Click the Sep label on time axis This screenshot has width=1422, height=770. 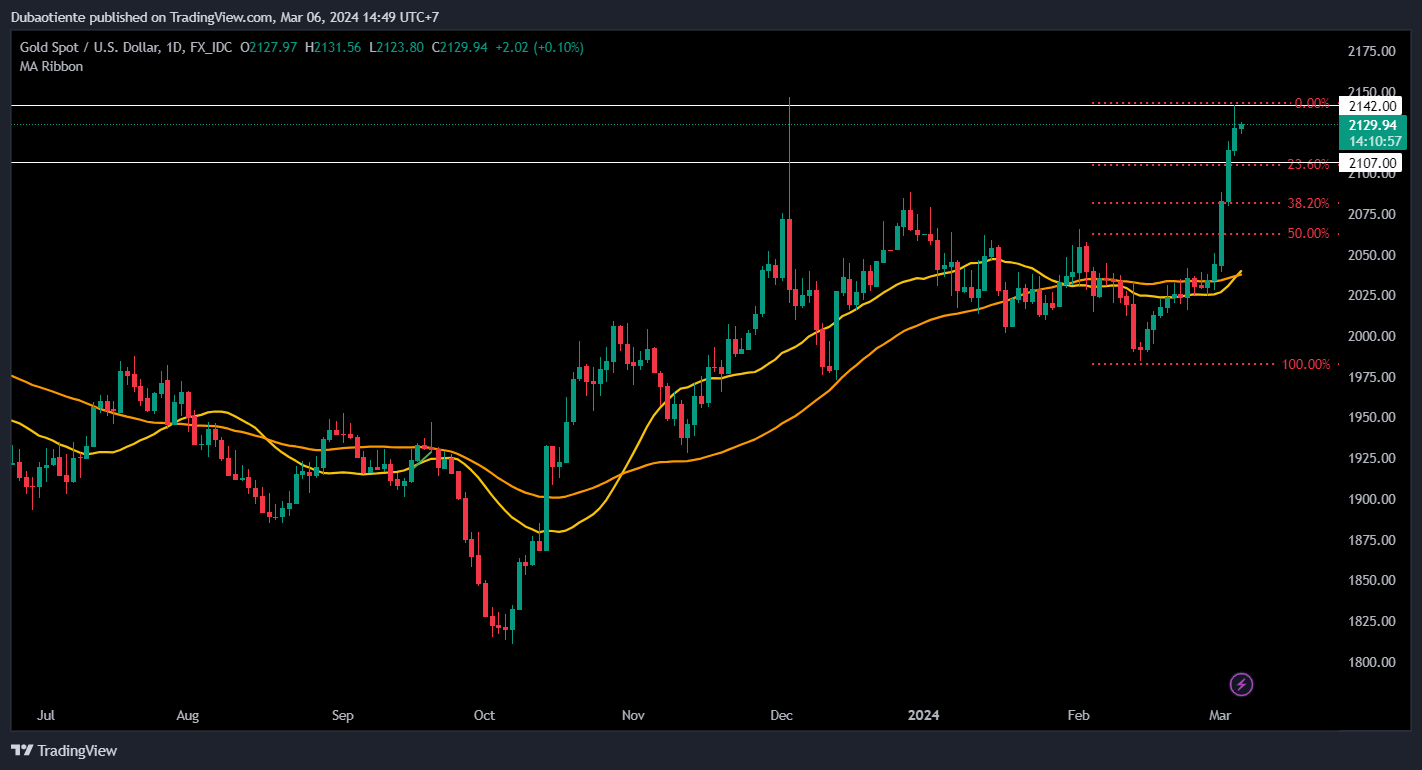(x=342, y=716)
